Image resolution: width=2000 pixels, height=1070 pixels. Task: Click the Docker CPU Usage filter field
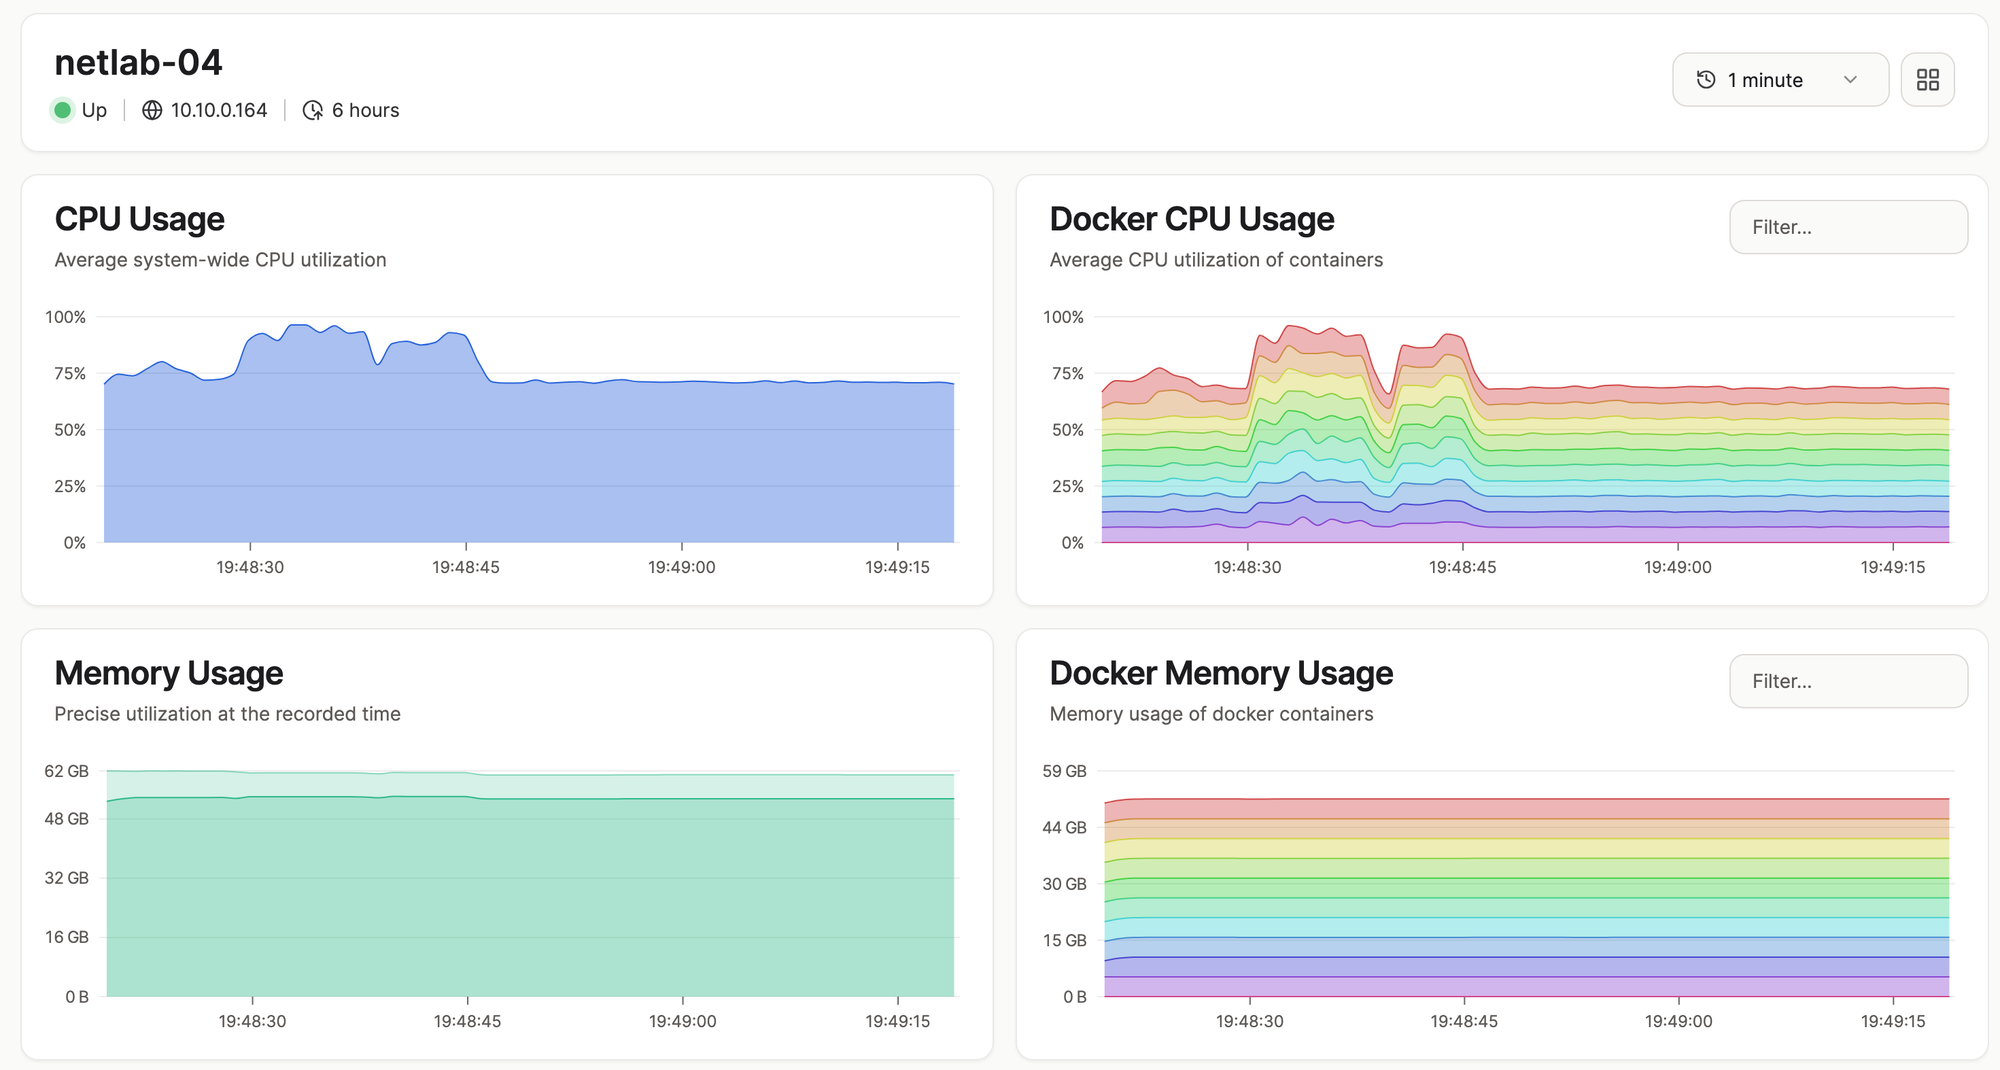click(1848, 227)
